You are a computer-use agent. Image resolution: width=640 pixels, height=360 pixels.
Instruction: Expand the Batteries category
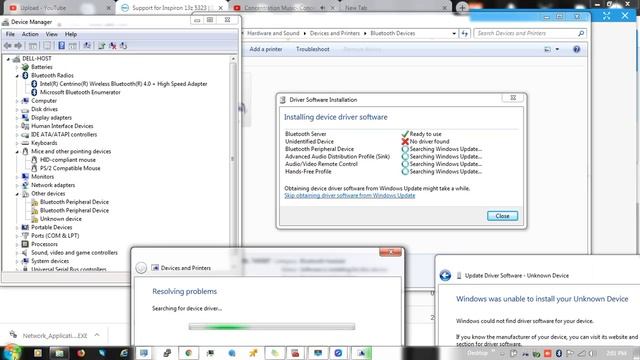(17, 67)
